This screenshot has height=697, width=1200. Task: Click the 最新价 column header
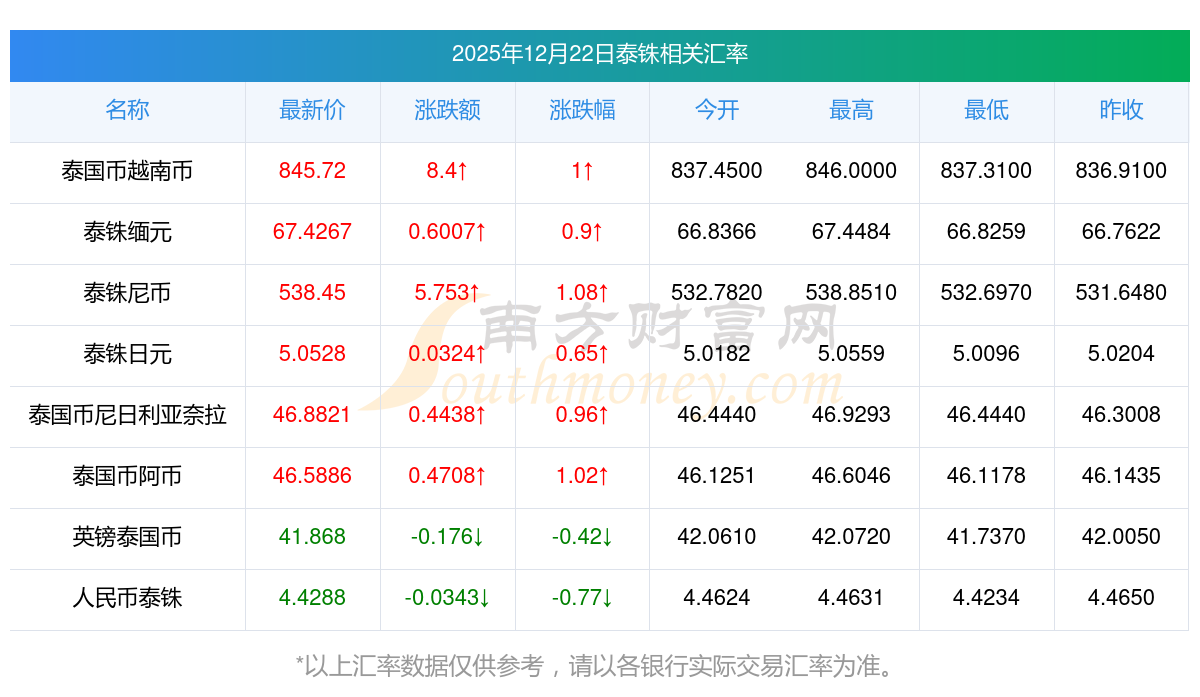[x=312, y=111]
